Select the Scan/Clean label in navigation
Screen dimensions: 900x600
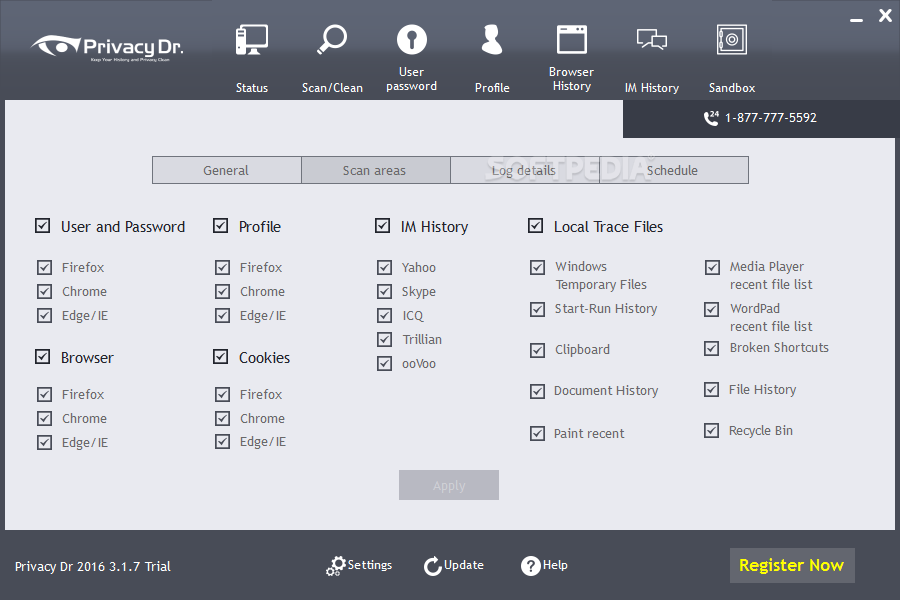[x=332, y=88]
